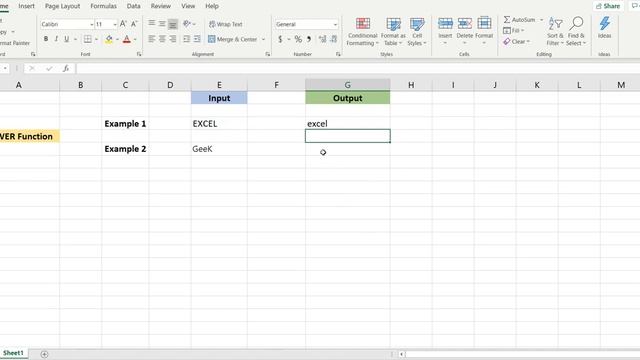Expand the fill color arrow
The image size is (640, 360).
117,40
